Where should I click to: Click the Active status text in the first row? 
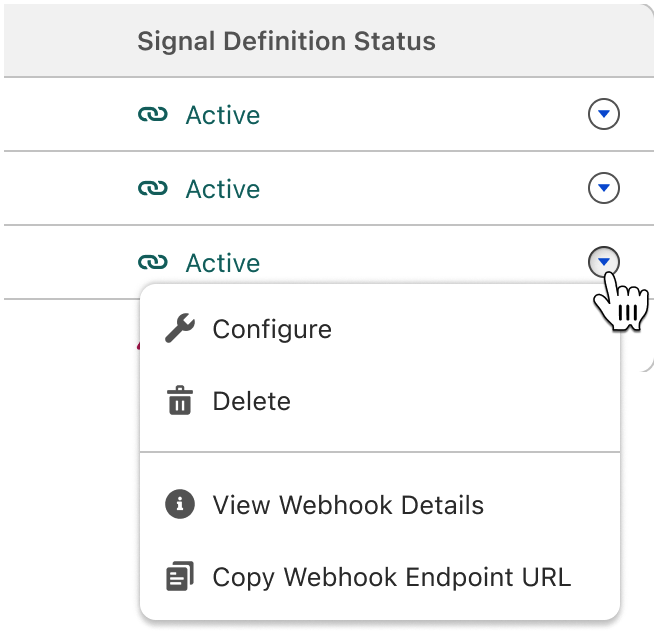point(223,115)
